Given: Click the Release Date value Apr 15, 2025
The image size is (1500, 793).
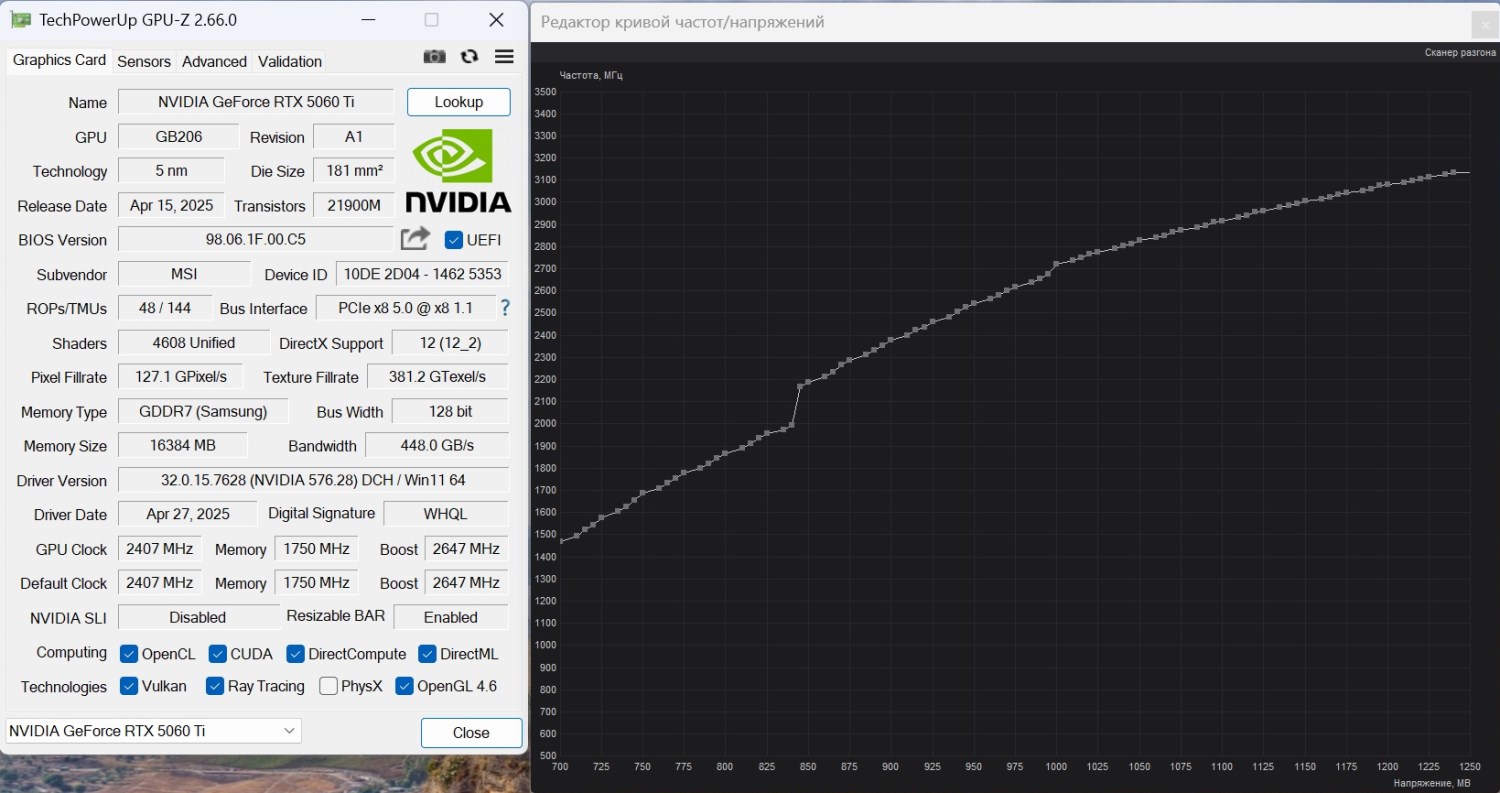Looking at the screenshot, I should [172, 206].
